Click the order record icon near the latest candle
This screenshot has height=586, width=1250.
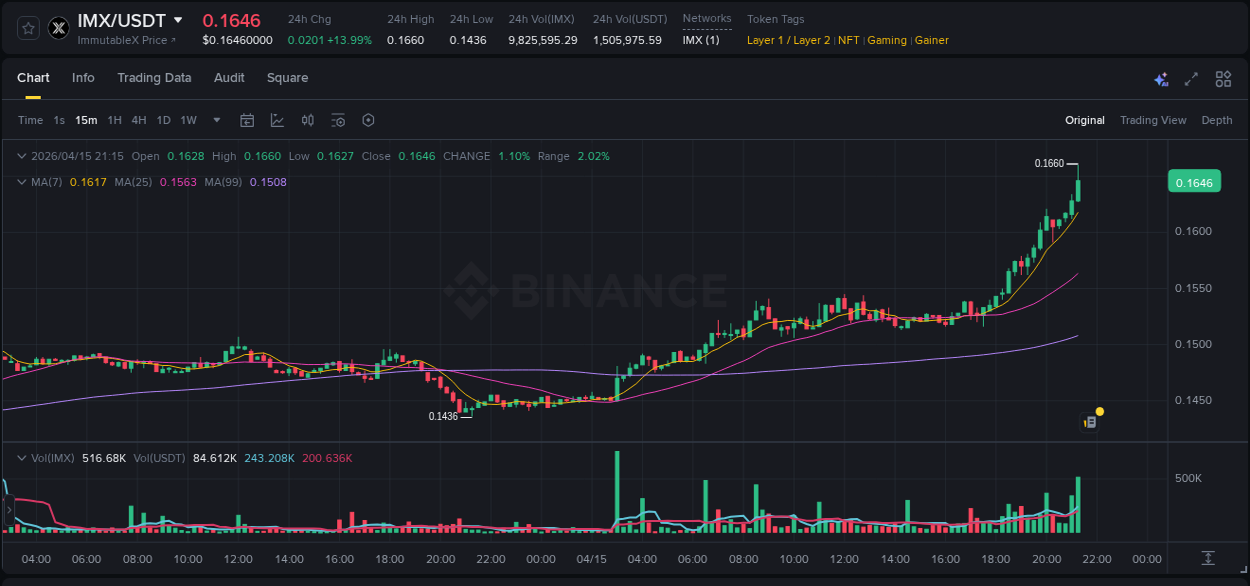click(1090, 421)
